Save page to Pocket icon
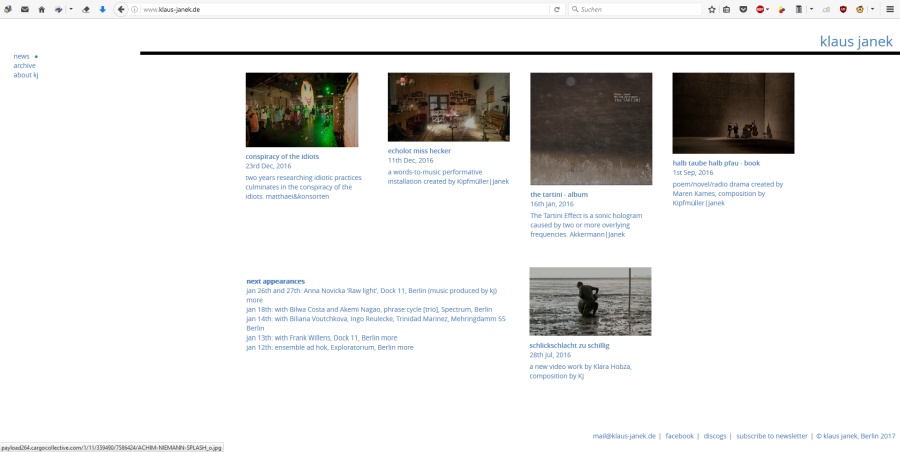The image size is (900, 452). (743, 9)
